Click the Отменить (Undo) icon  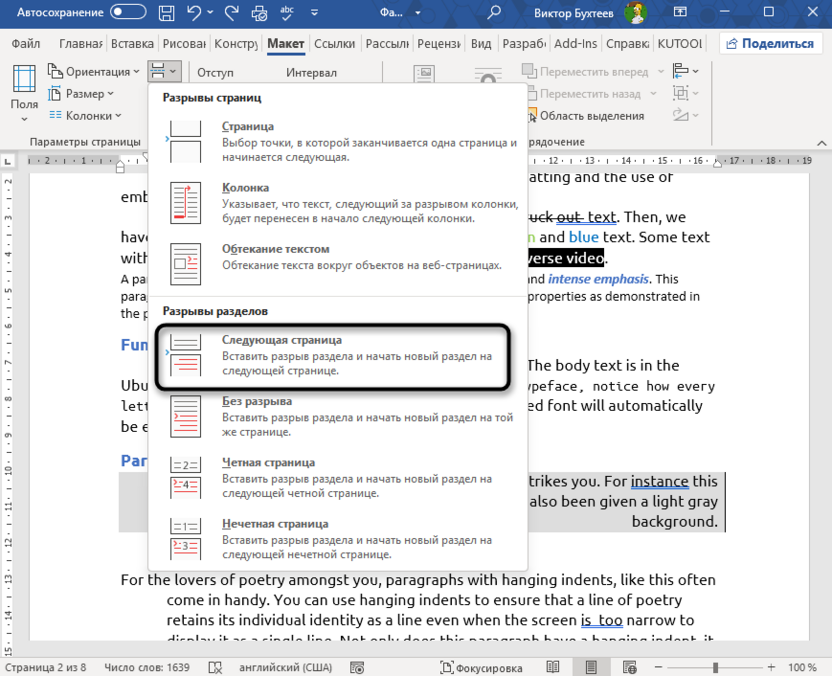tap(193, 13)
